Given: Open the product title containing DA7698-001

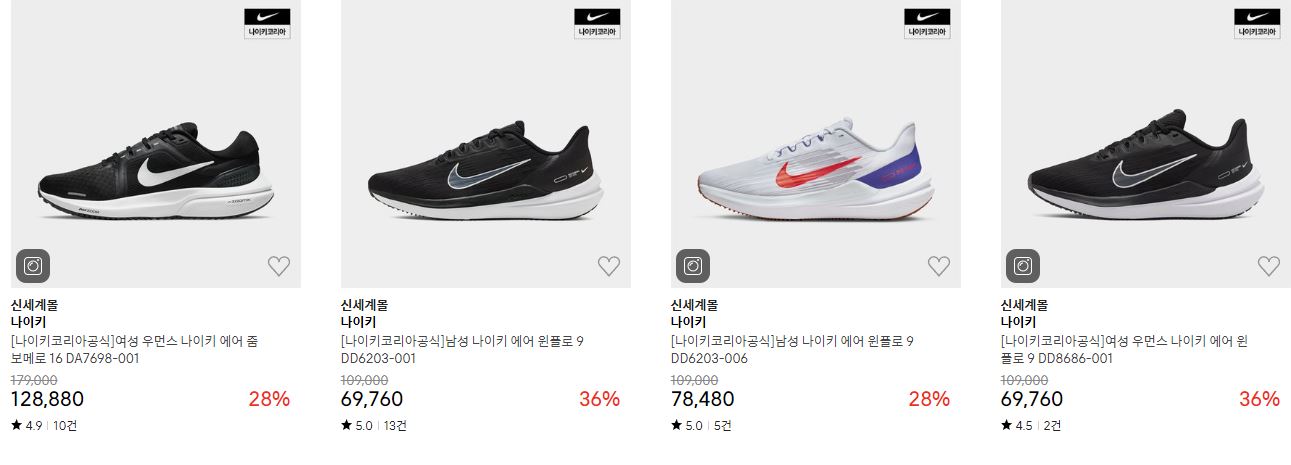Looking at the screenshot, I should 135,350.
